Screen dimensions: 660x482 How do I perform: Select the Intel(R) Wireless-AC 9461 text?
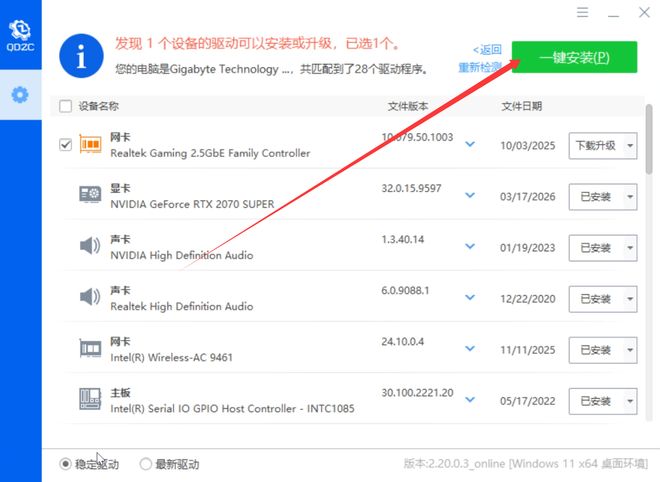pyautogui.click(x=171, y=358)
